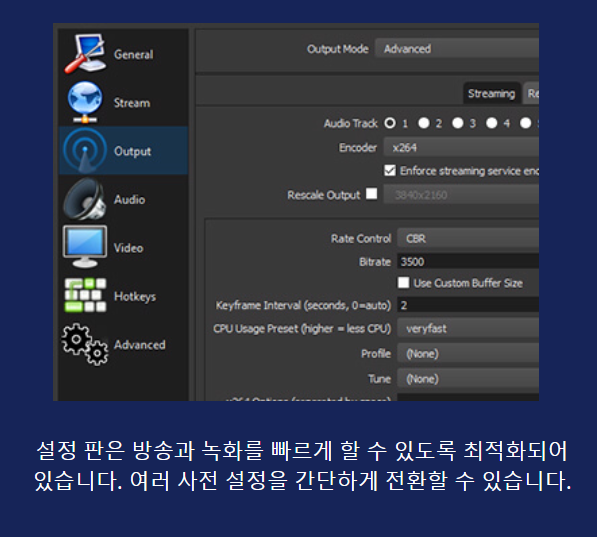Click the Rate Control label text
The image size is (597, 537).
pyautogui.click(x=361, y=238)
